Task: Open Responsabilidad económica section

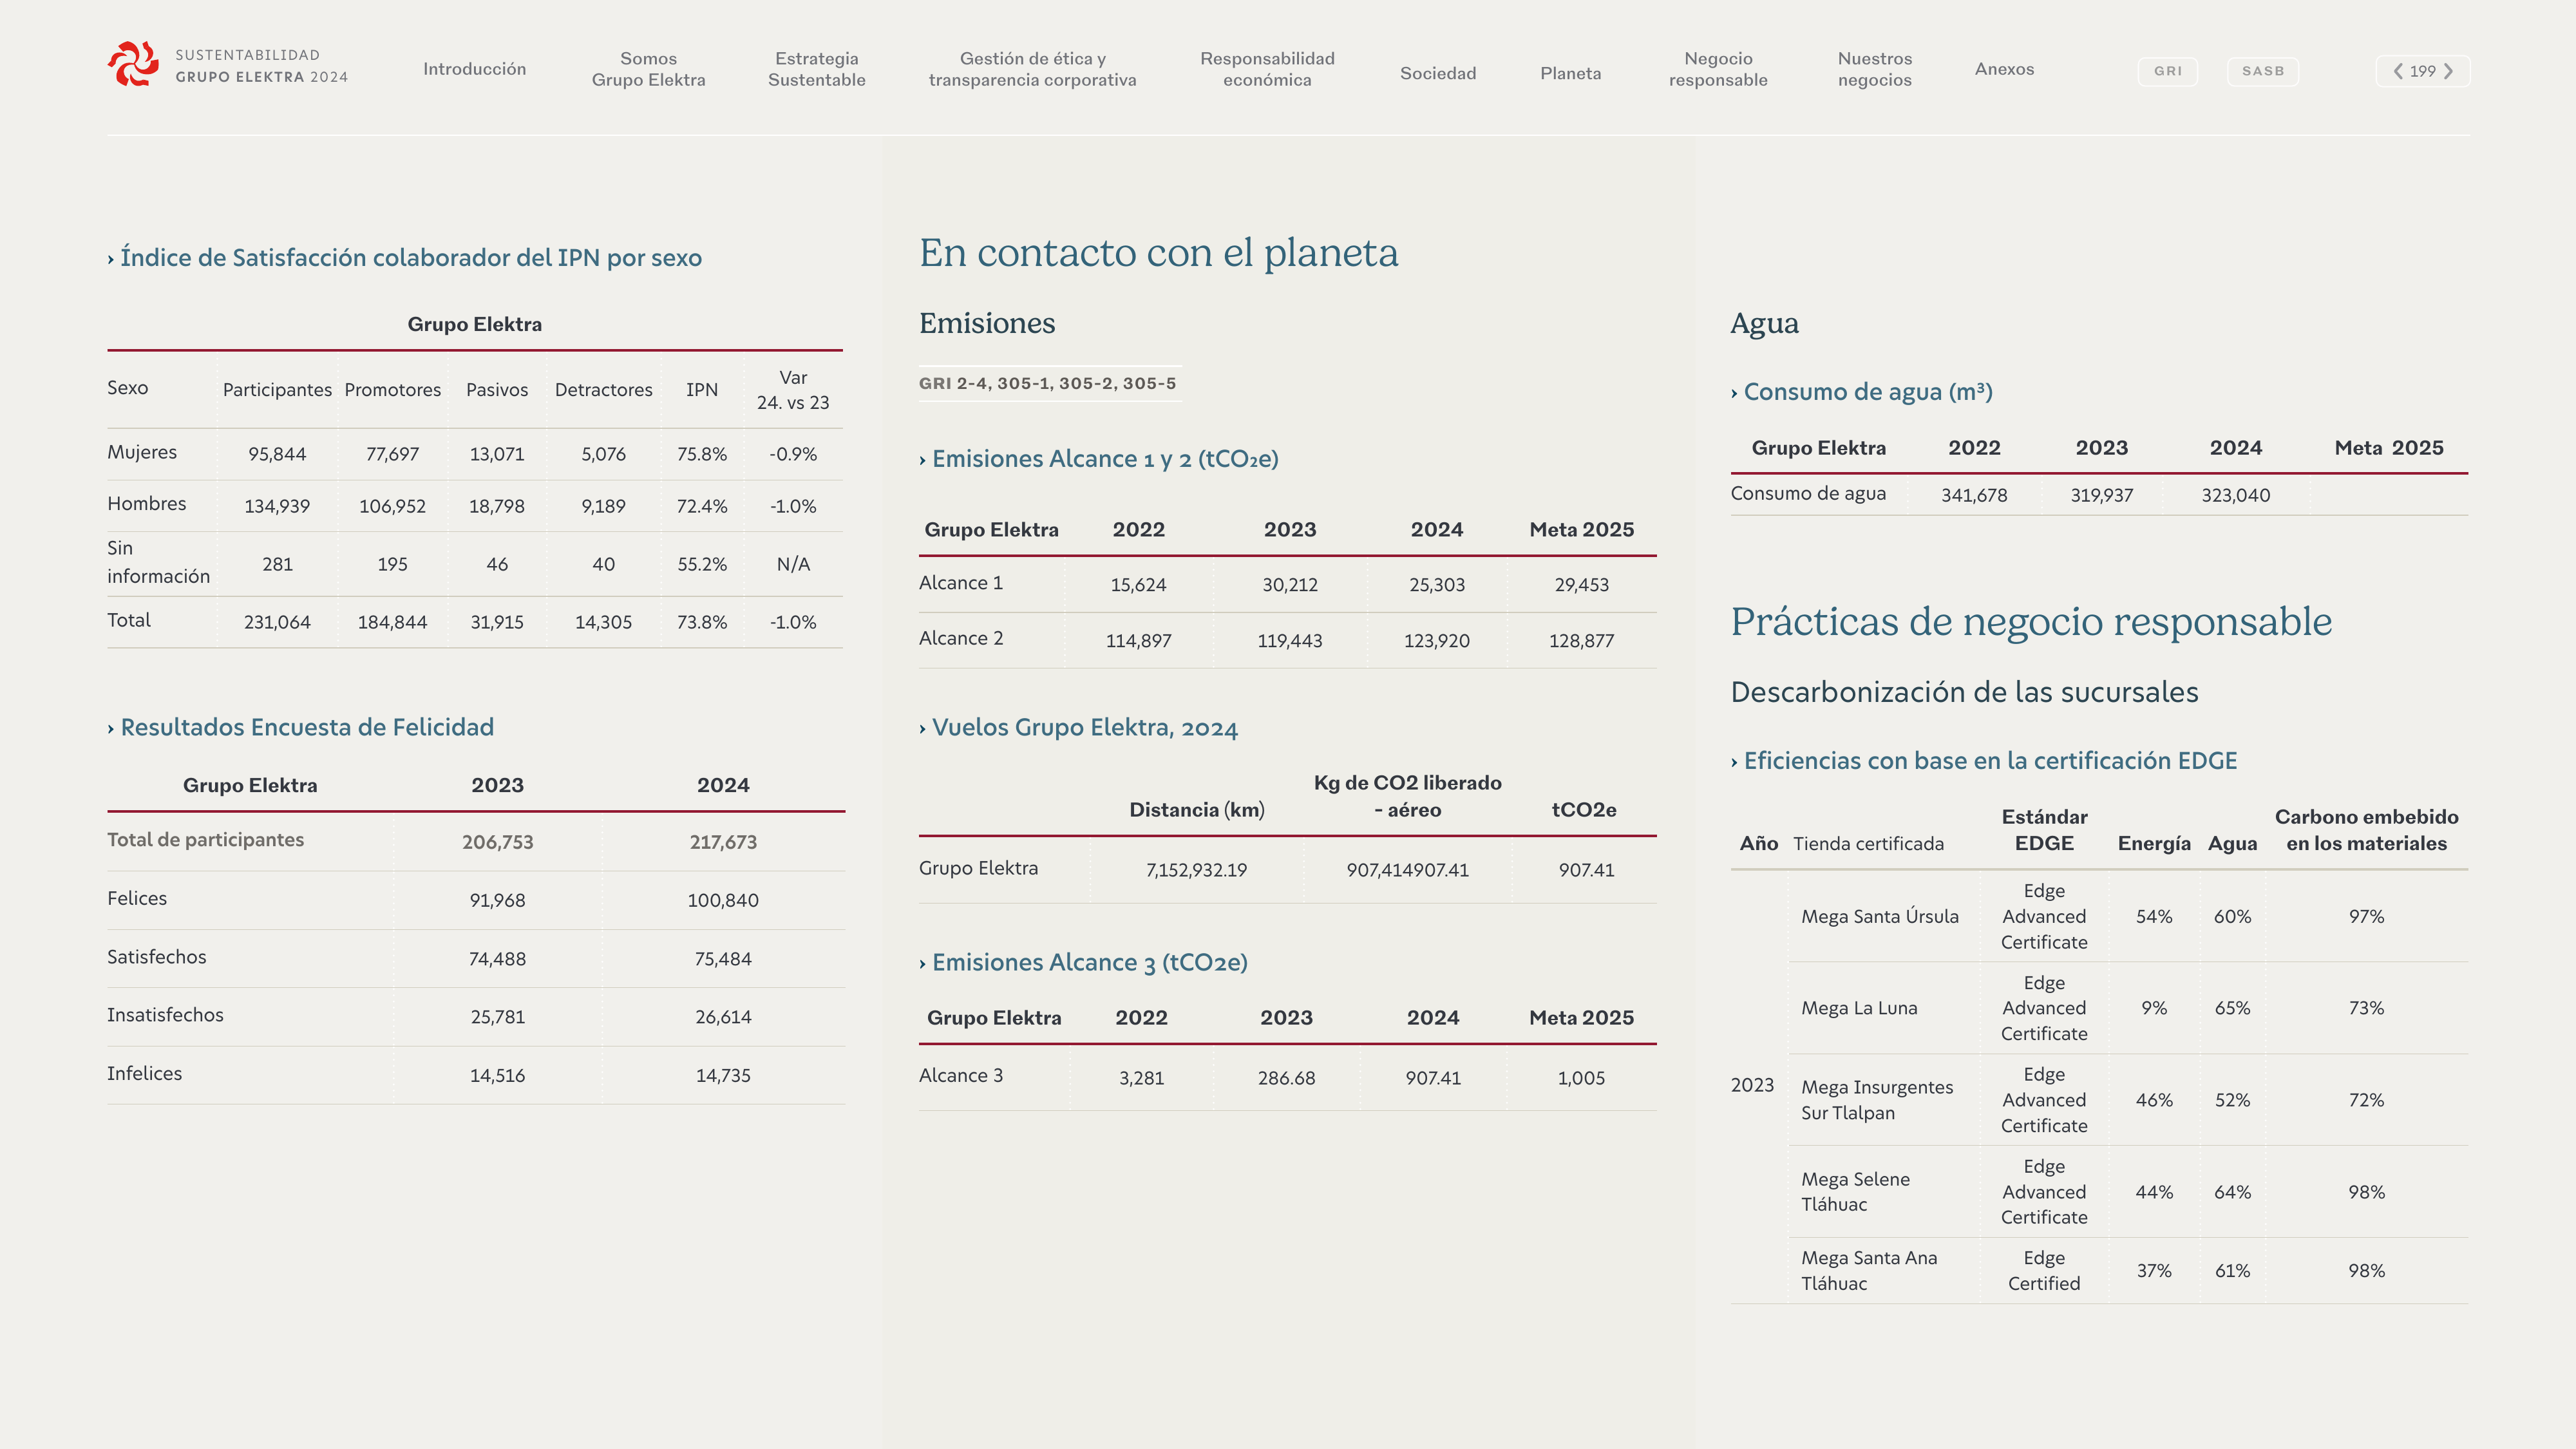Action: tap(1267, 69)
